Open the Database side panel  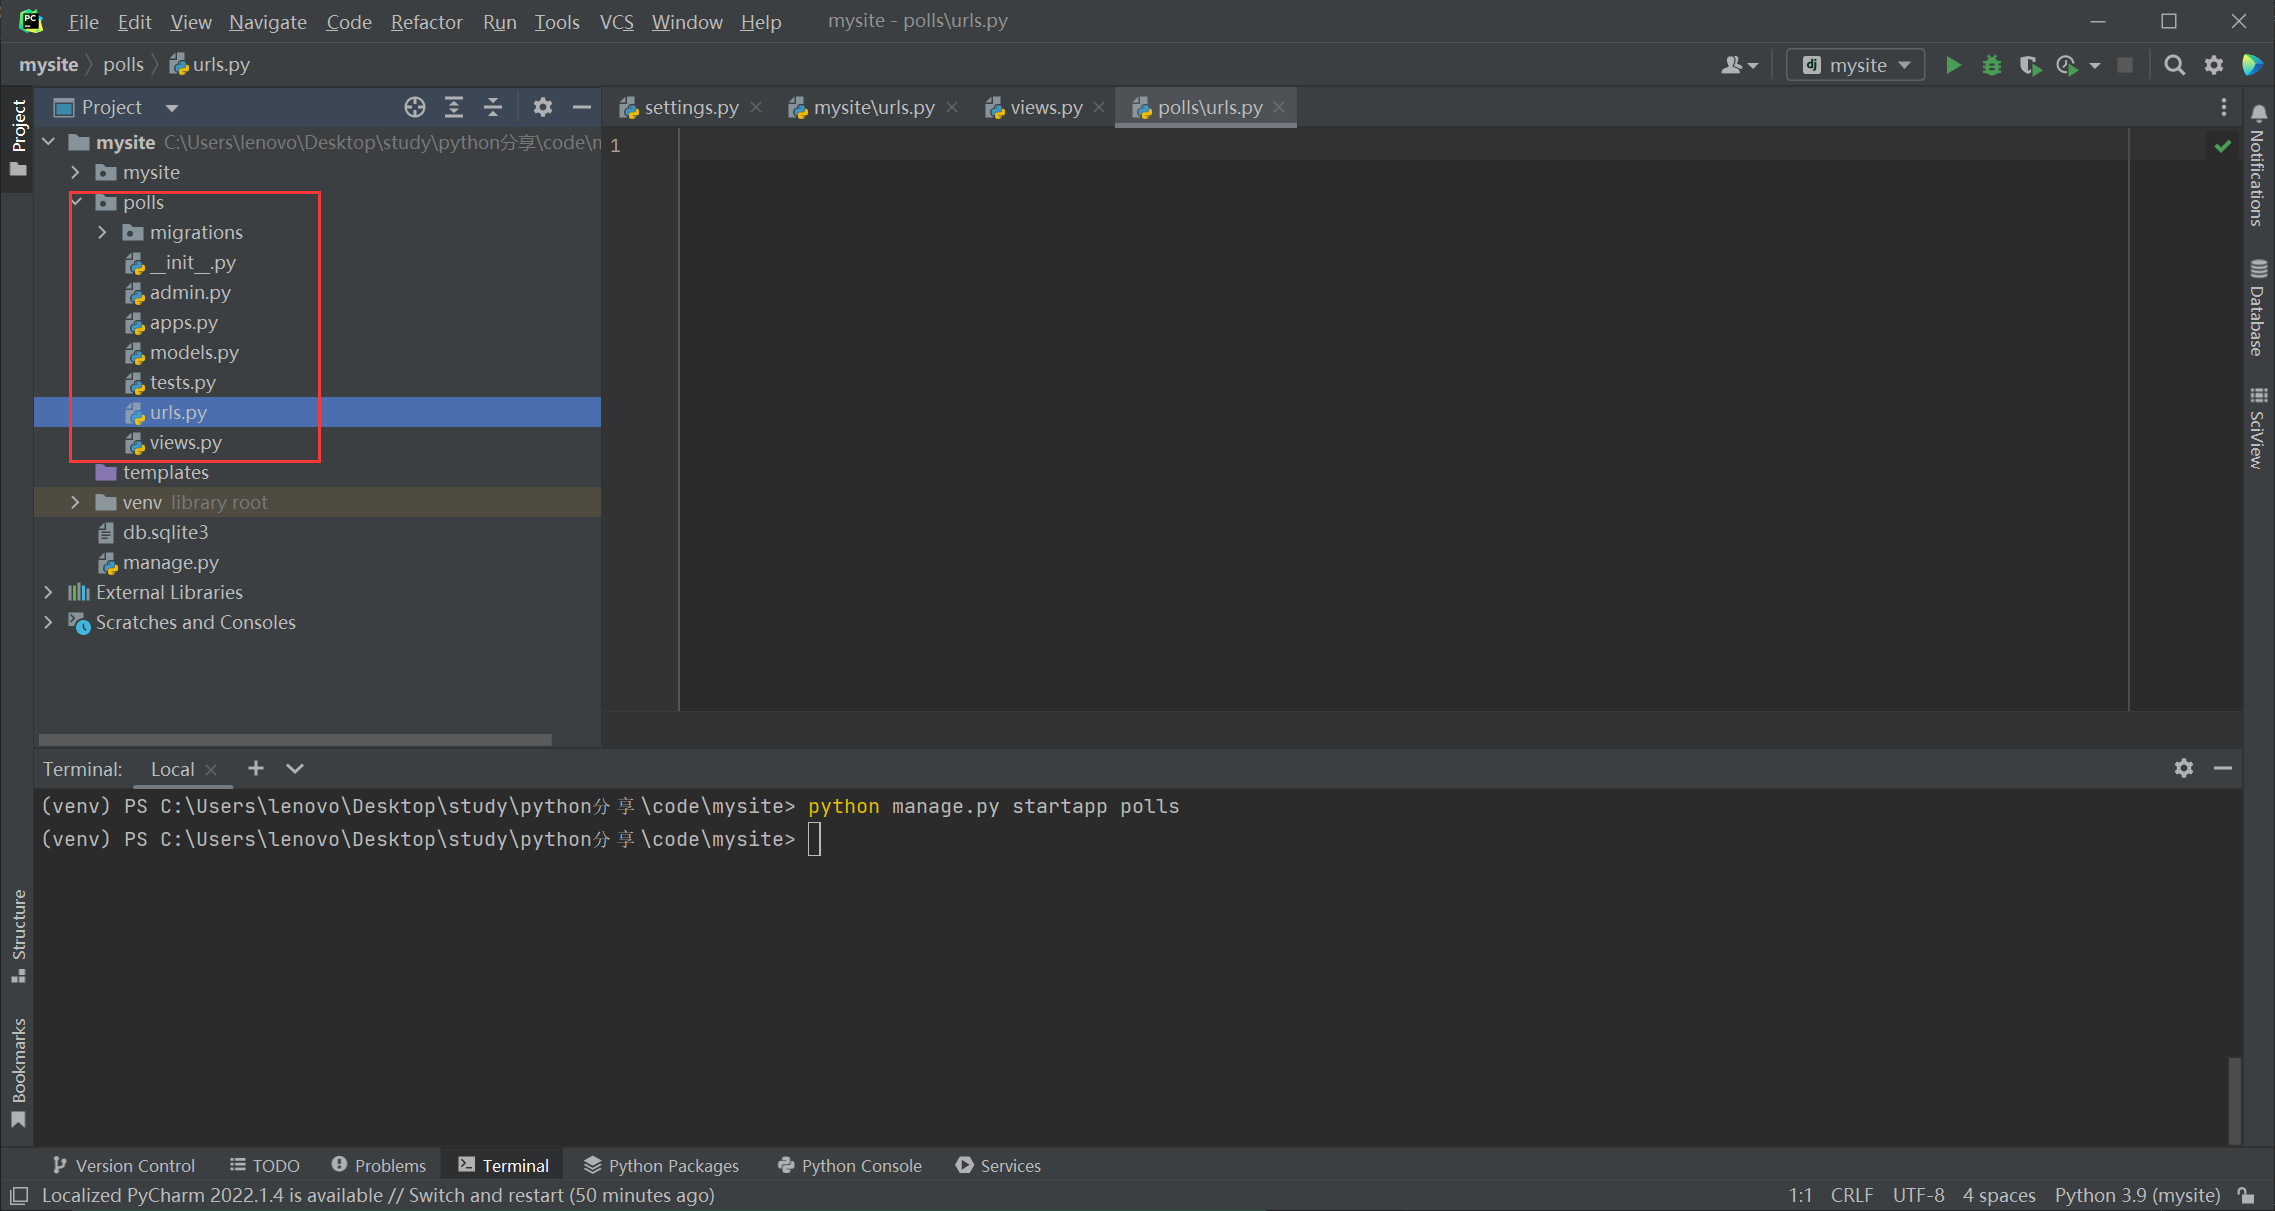pyautogui.click(x=2258, y=308)
